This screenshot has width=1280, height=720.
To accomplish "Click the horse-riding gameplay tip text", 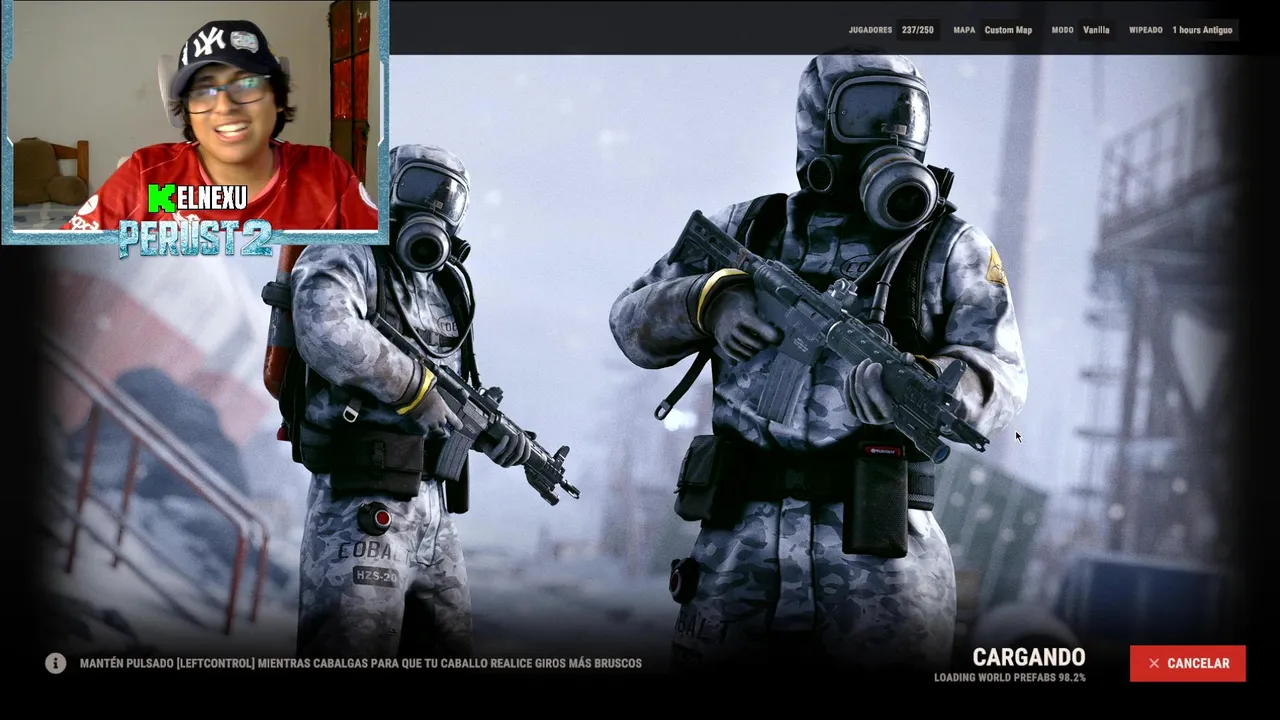I will (x=361, y=663).
